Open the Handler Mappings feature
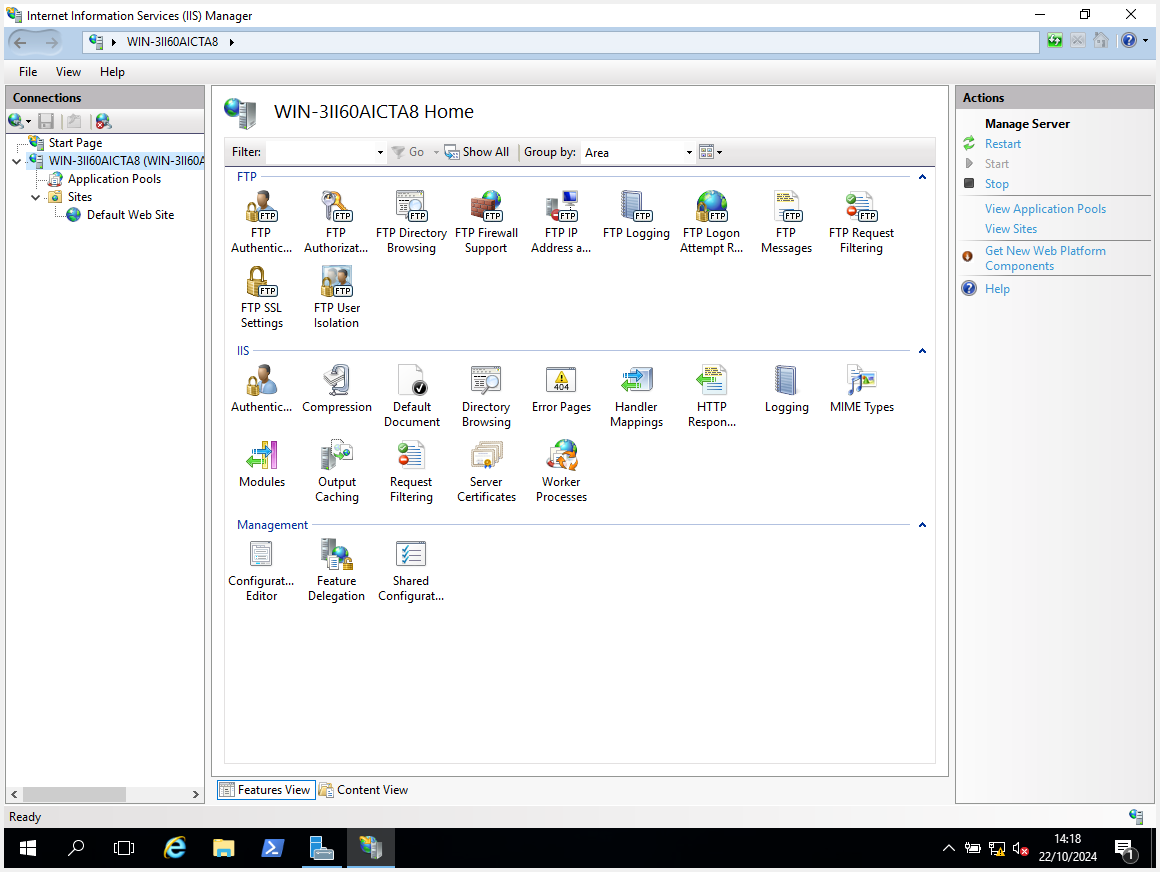This screenshot has height=872, width=1160. (636, 396)
